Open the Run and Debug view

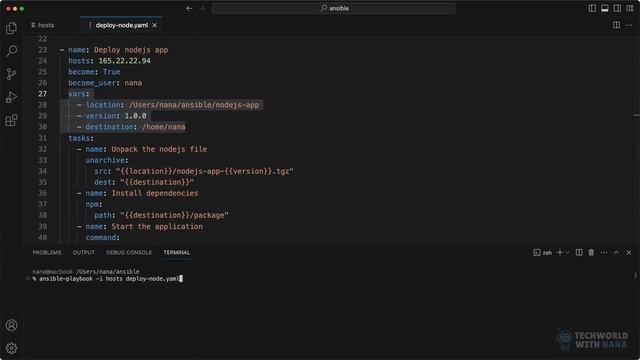click(11, 97)
